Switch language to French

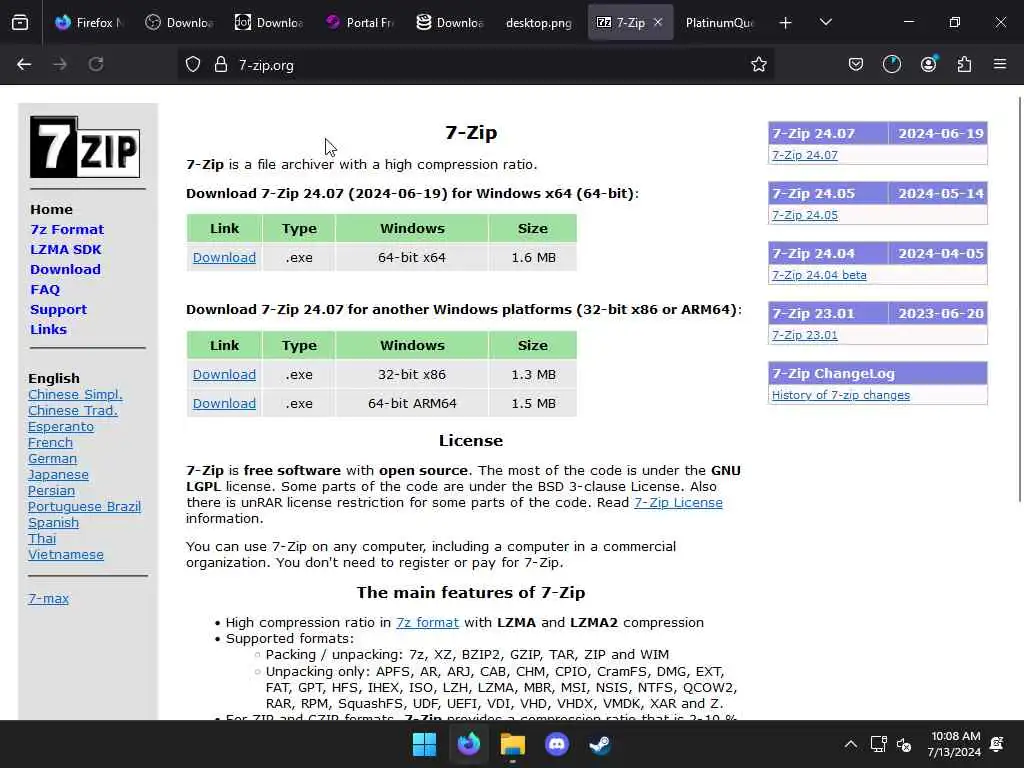pos(50,442)
